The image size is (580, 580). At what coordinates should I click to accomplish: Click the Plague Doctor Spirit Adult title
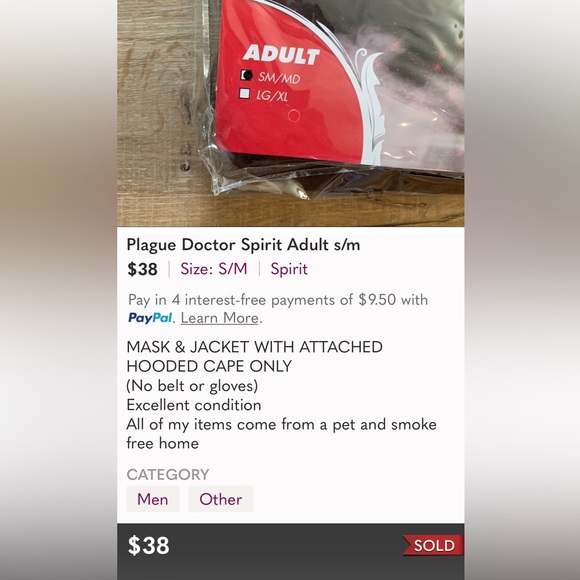[243, 245]
